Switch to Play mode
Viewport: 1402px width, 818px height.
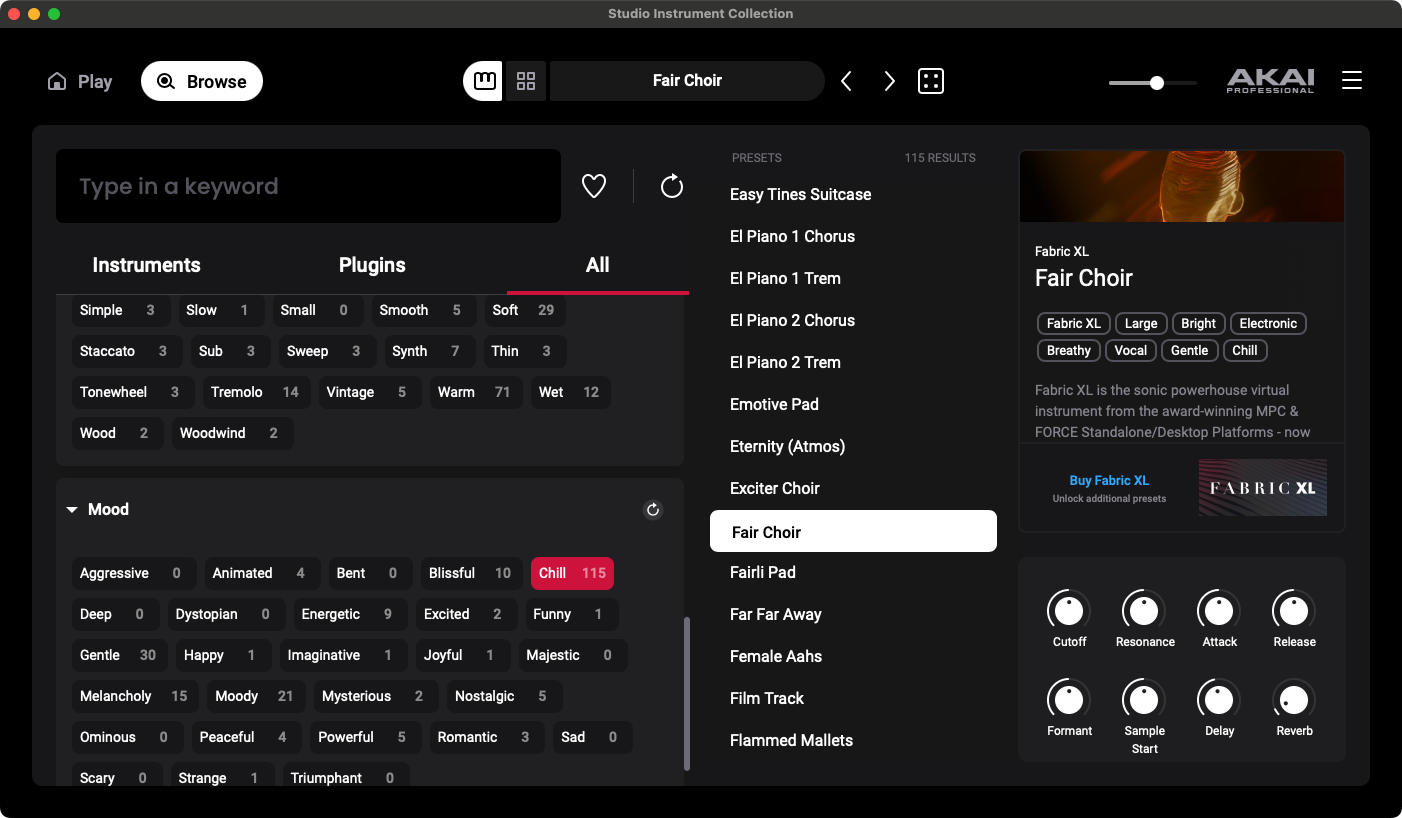click(x=80, y=82)
